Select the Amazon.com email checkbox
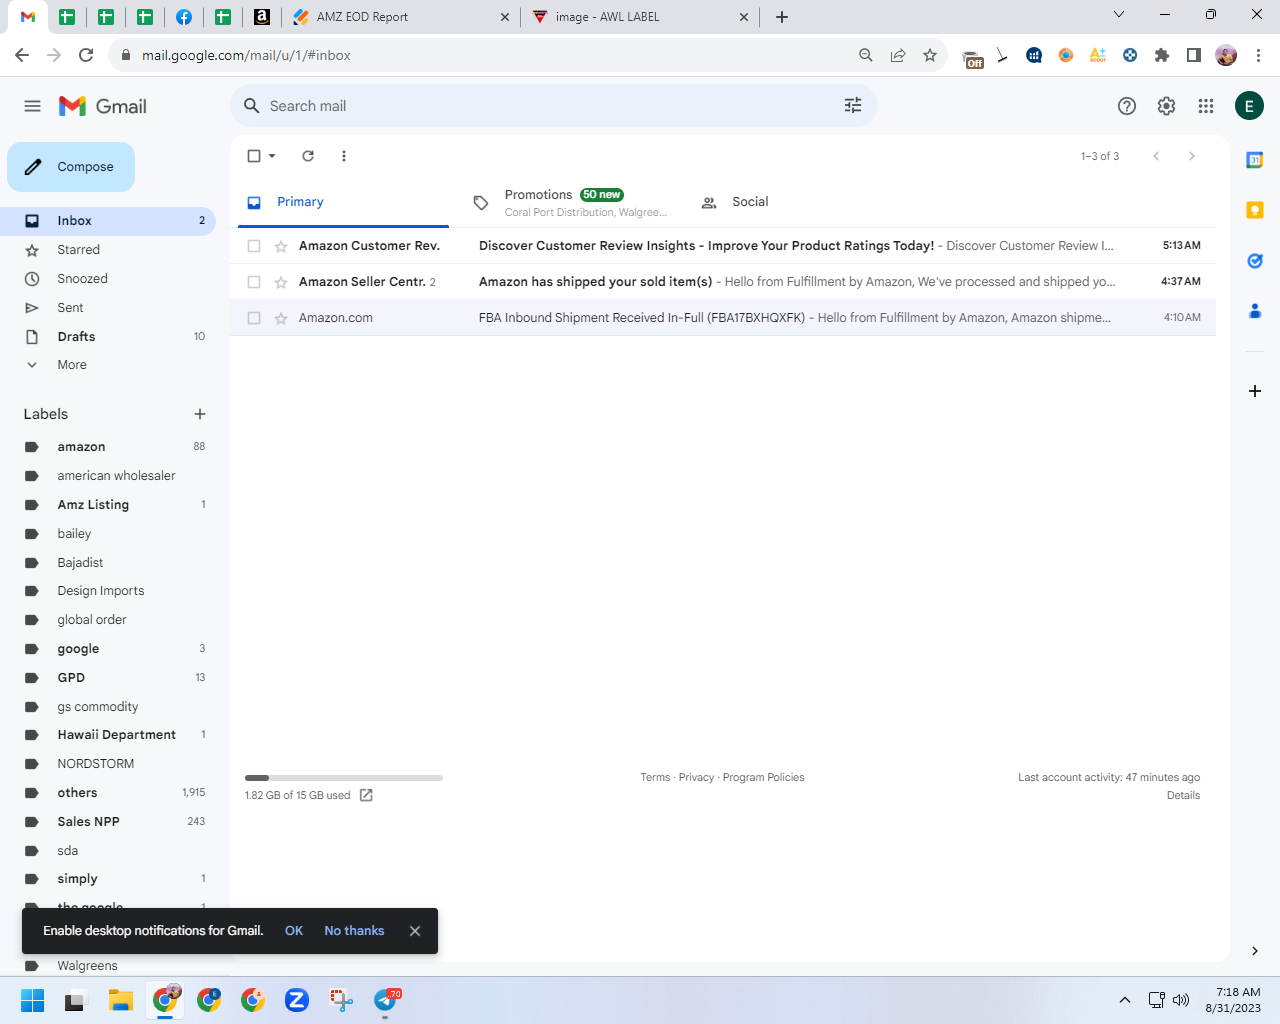 [x=254, y=318]
